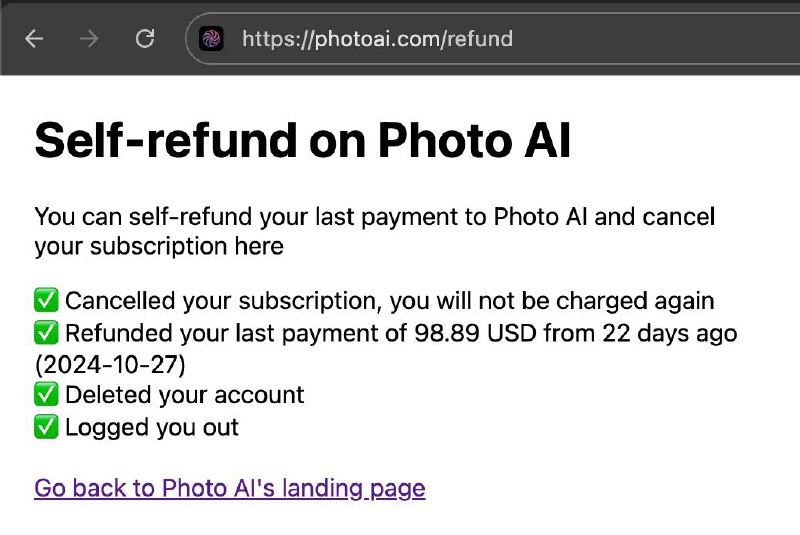This screenshot has width=800, height=535.
Task: Click the browser forward arrow
Action: [89, 38]
